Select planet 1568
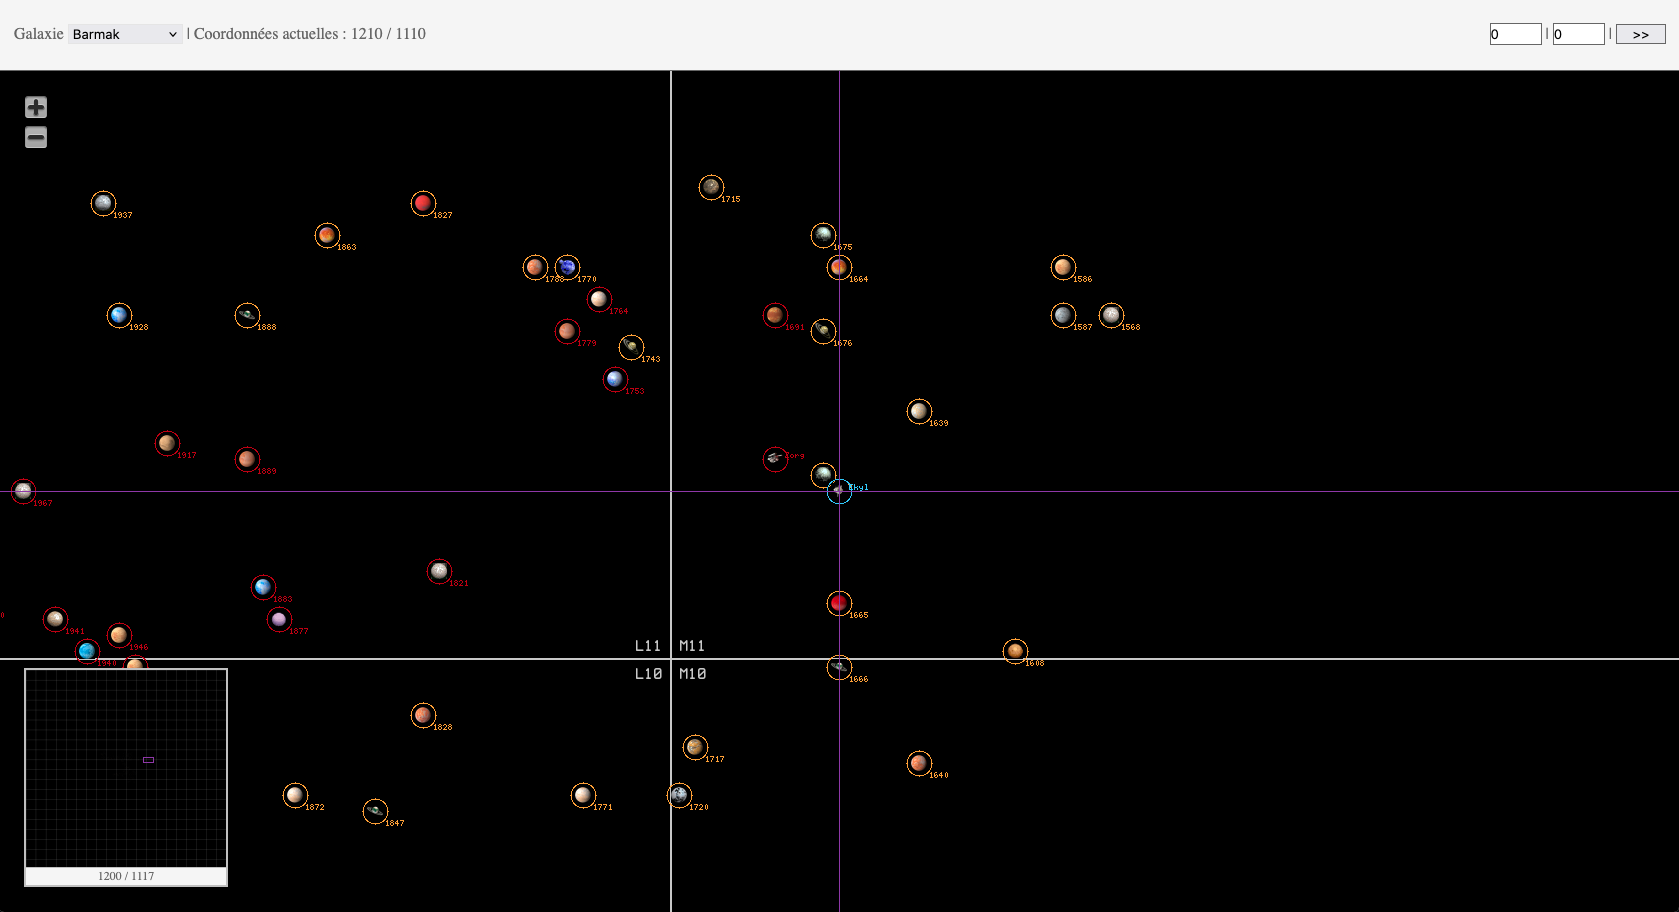The width and height of the screenshot is (1679, 912). point(1111,315)
